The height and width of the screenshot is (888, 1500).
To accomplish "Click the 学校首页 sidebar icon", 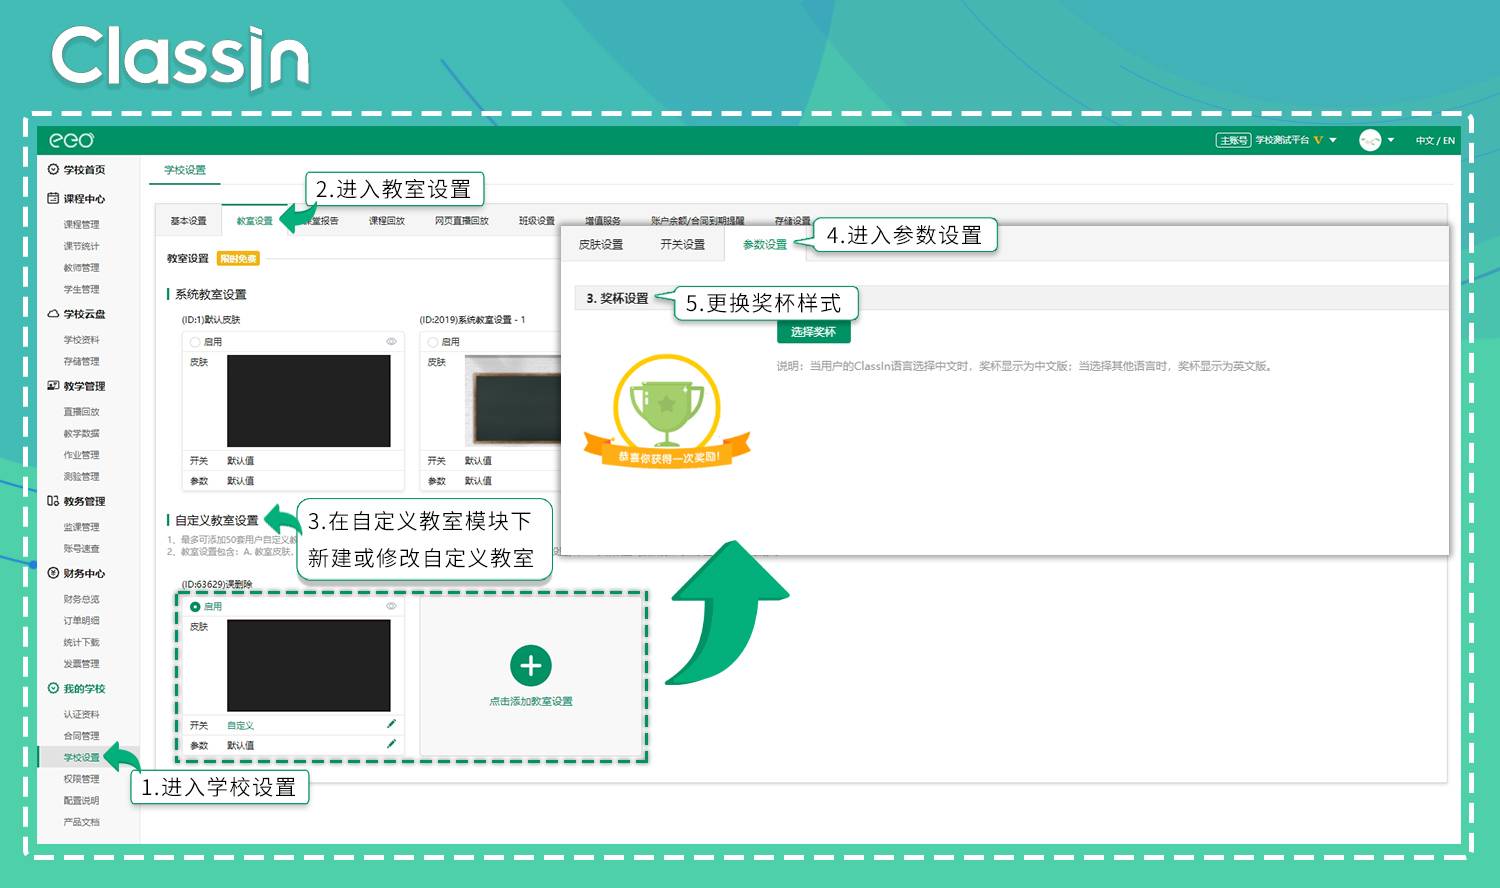I will pyautogui.click(x=53, y=169).
